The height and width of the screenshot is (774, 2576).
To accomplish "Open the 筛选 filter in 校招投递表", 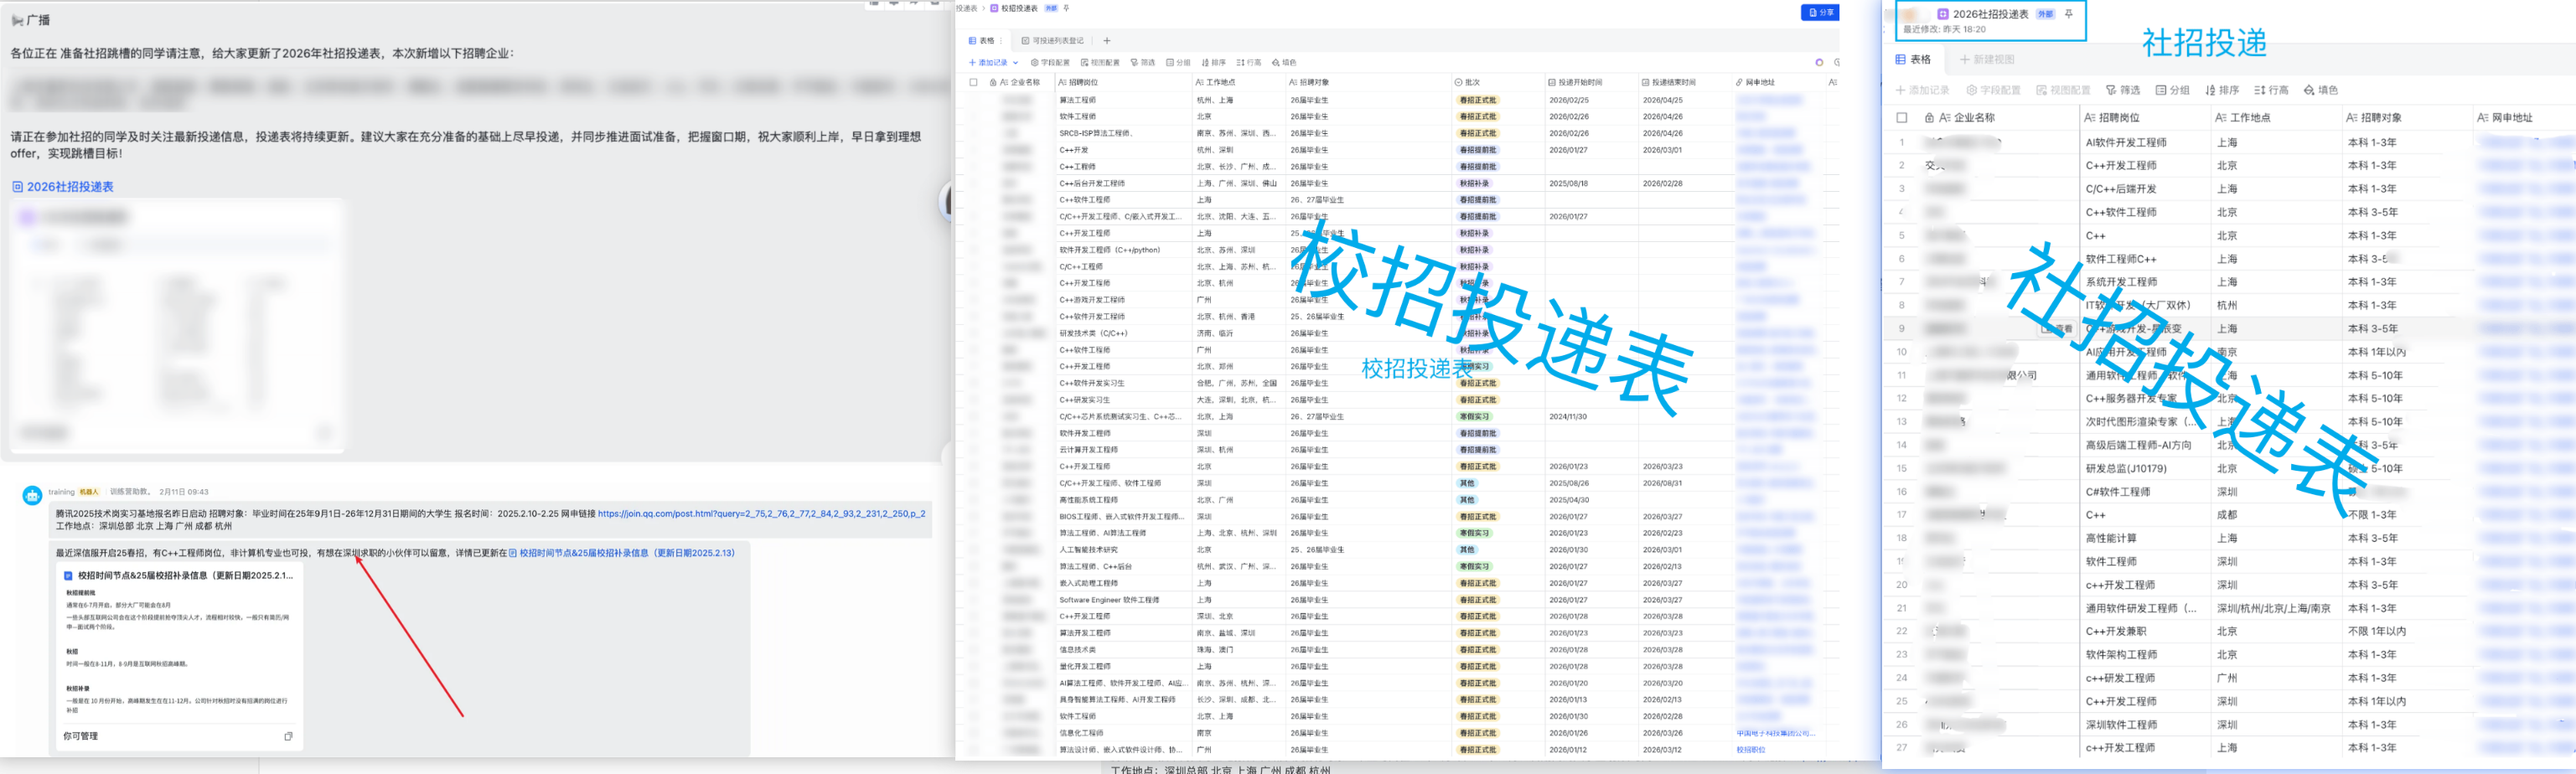I will click(x=1143, y=62).
